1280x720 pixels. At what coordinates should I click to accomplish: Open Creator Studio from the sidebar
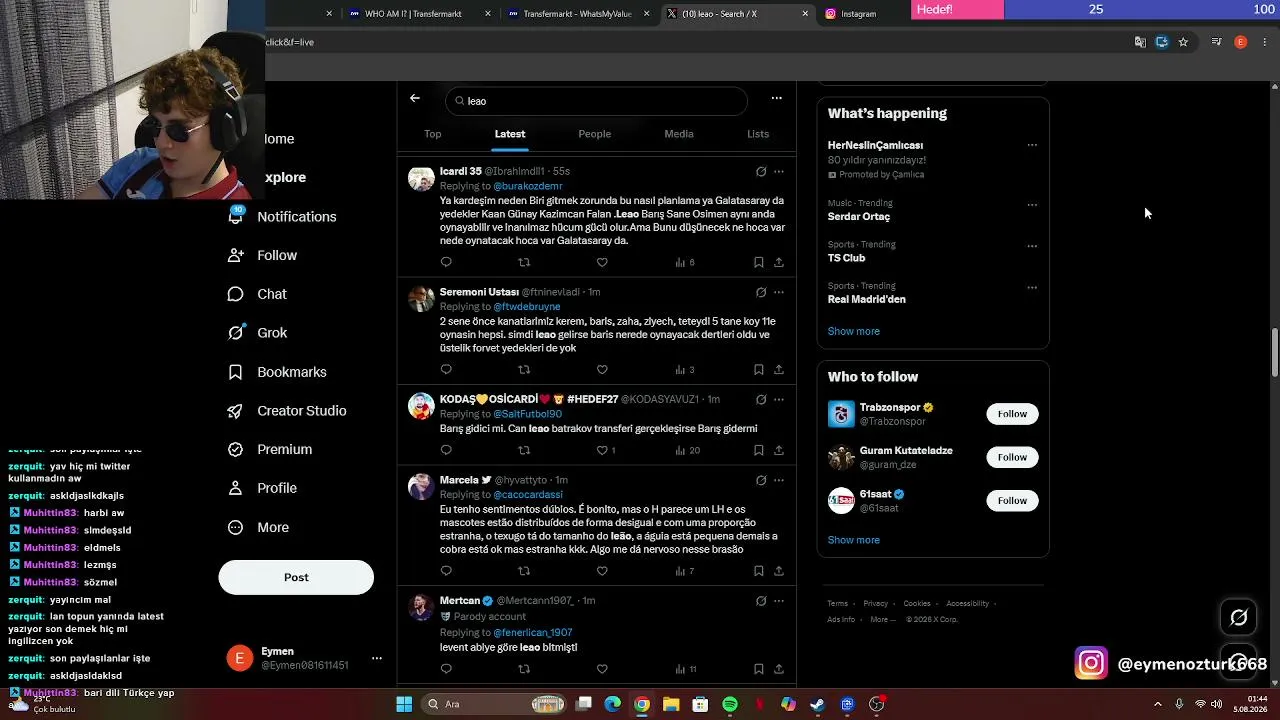pos(288,411)
